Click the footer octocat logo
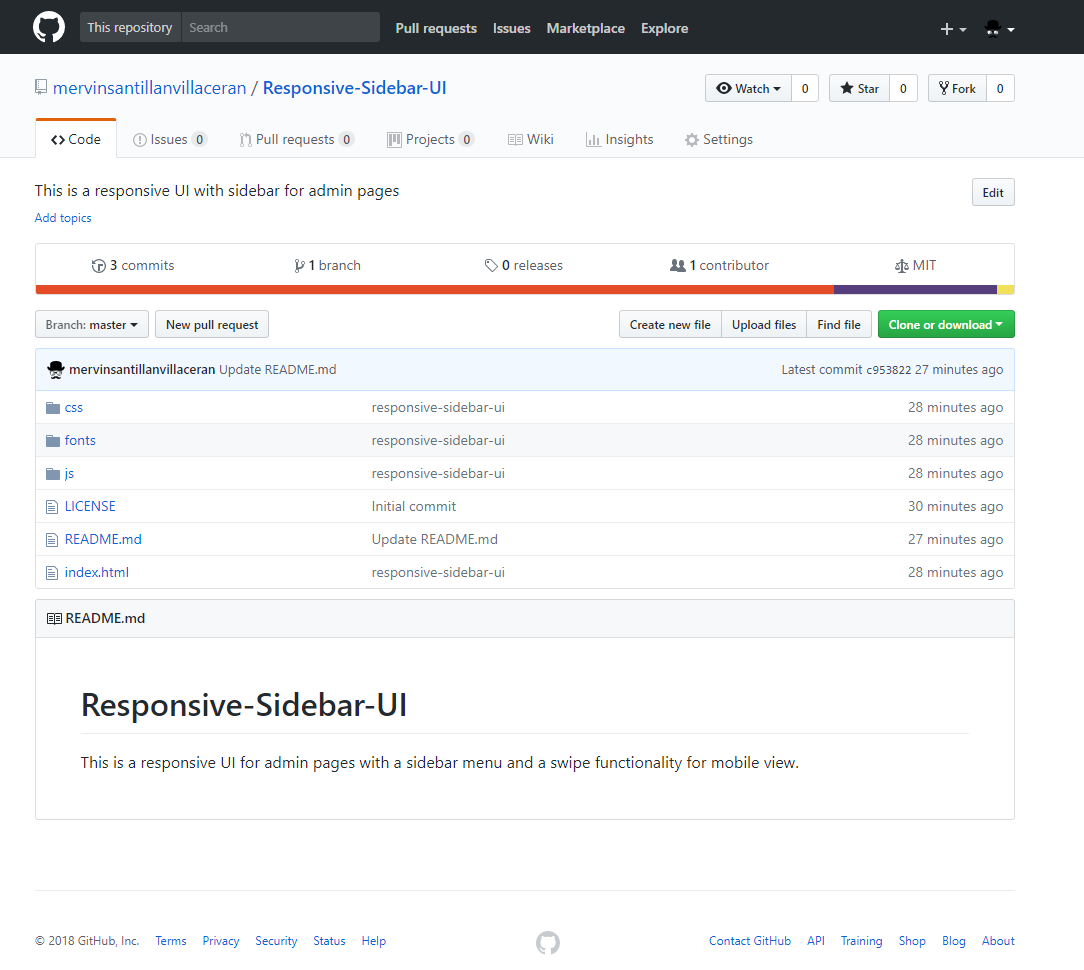1084x970 pixels. coord(547,942)
